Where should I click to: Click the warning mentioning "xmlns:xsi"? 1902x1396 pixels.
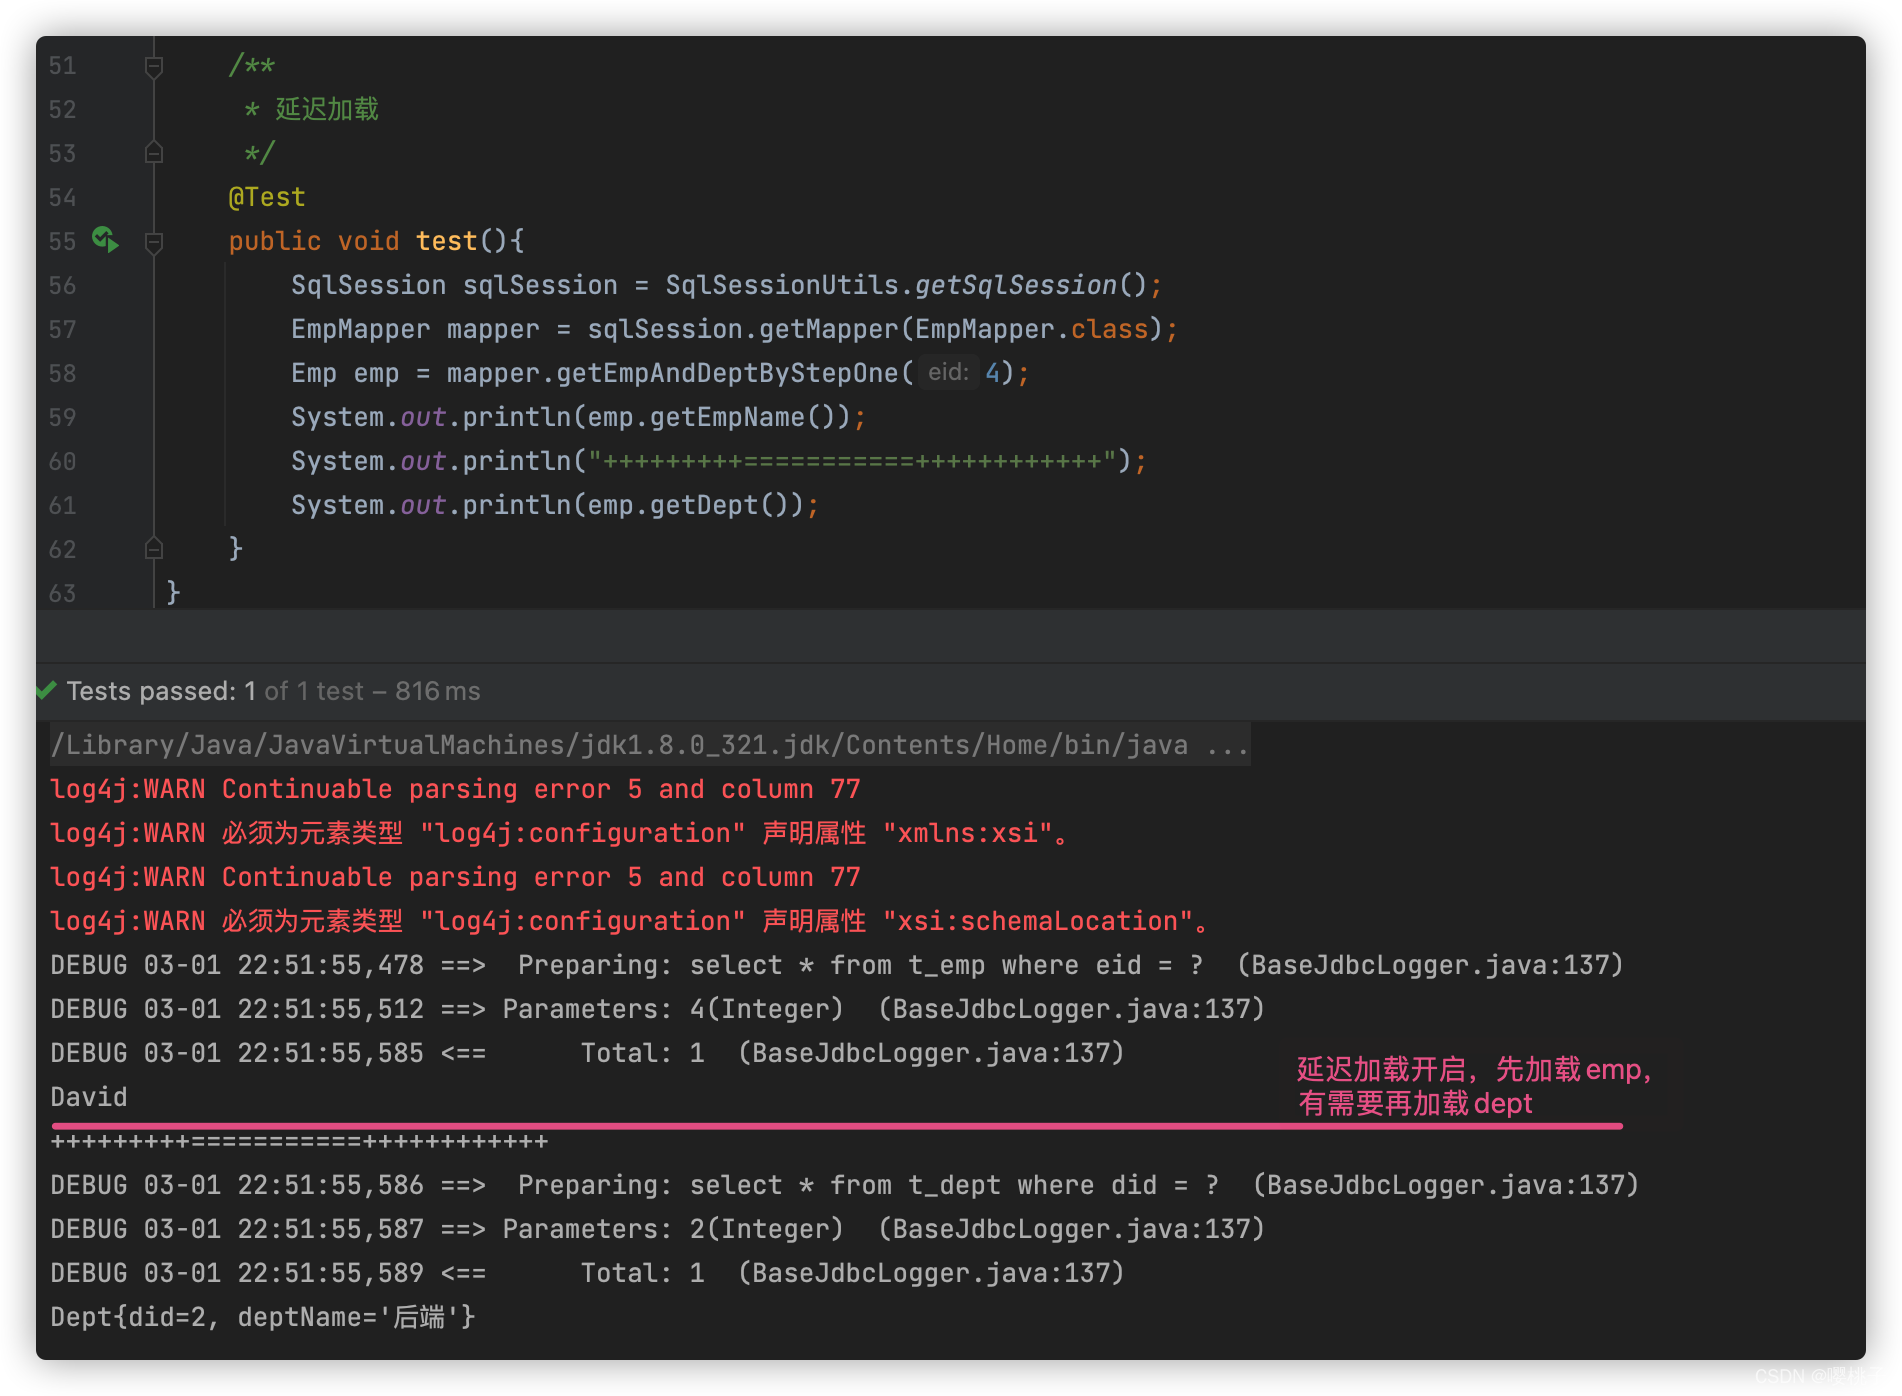(560, 833)
